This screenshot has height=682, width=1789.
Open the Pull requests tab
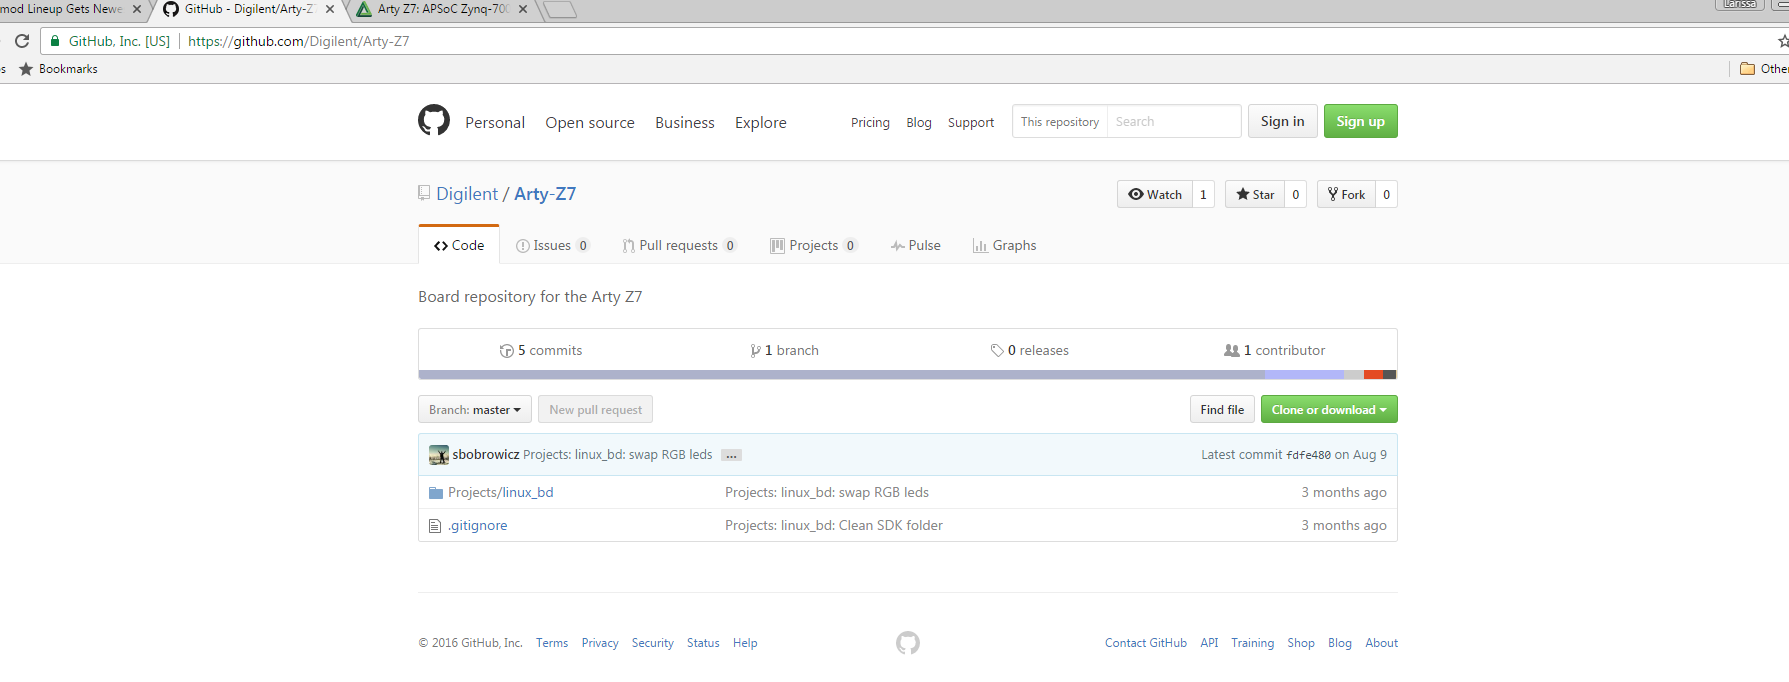(x=678, y=245)
